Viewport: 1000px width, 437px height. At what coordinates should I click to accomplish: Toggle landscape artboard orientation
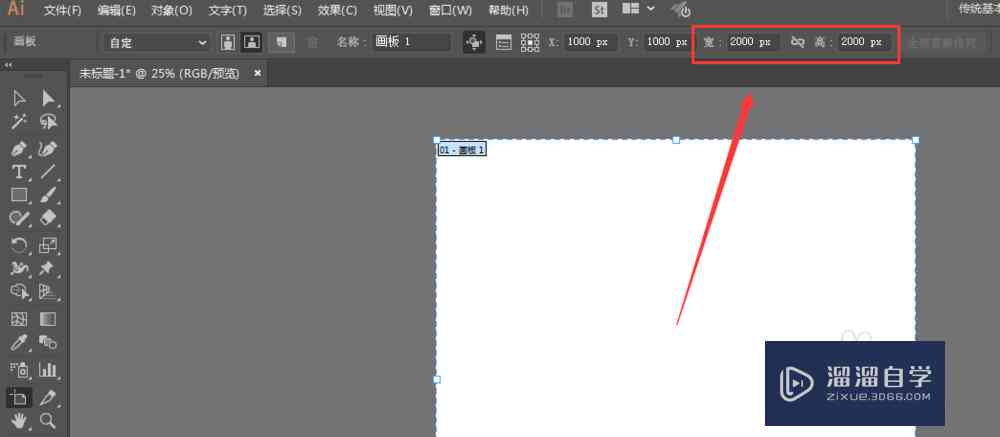(253, 42)
